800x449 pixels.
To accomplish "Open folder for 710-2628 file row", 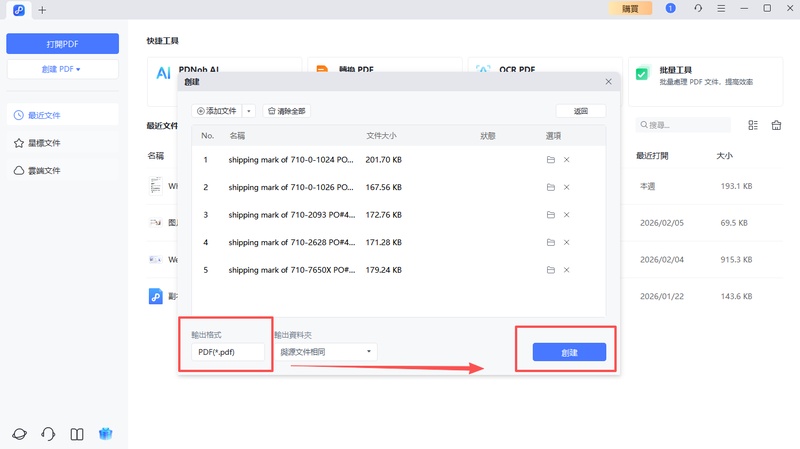I will [551, 242].
